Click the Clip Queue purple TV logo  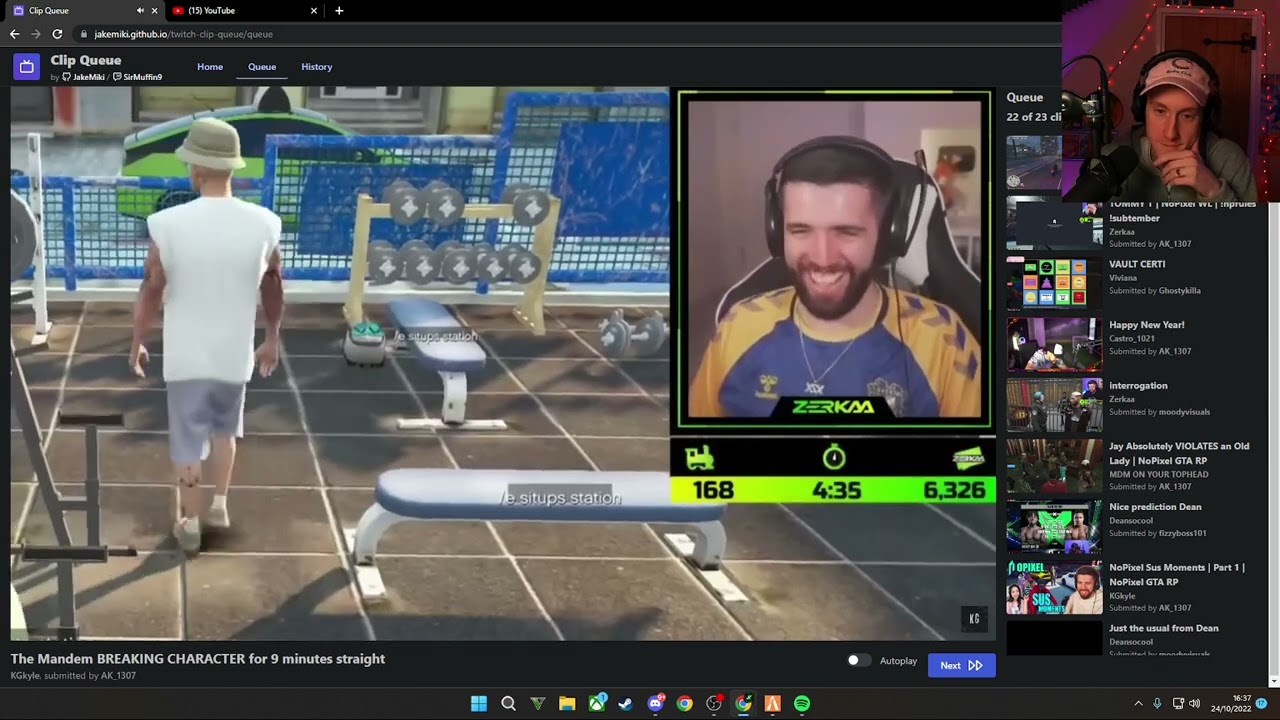tap(27, 67)
